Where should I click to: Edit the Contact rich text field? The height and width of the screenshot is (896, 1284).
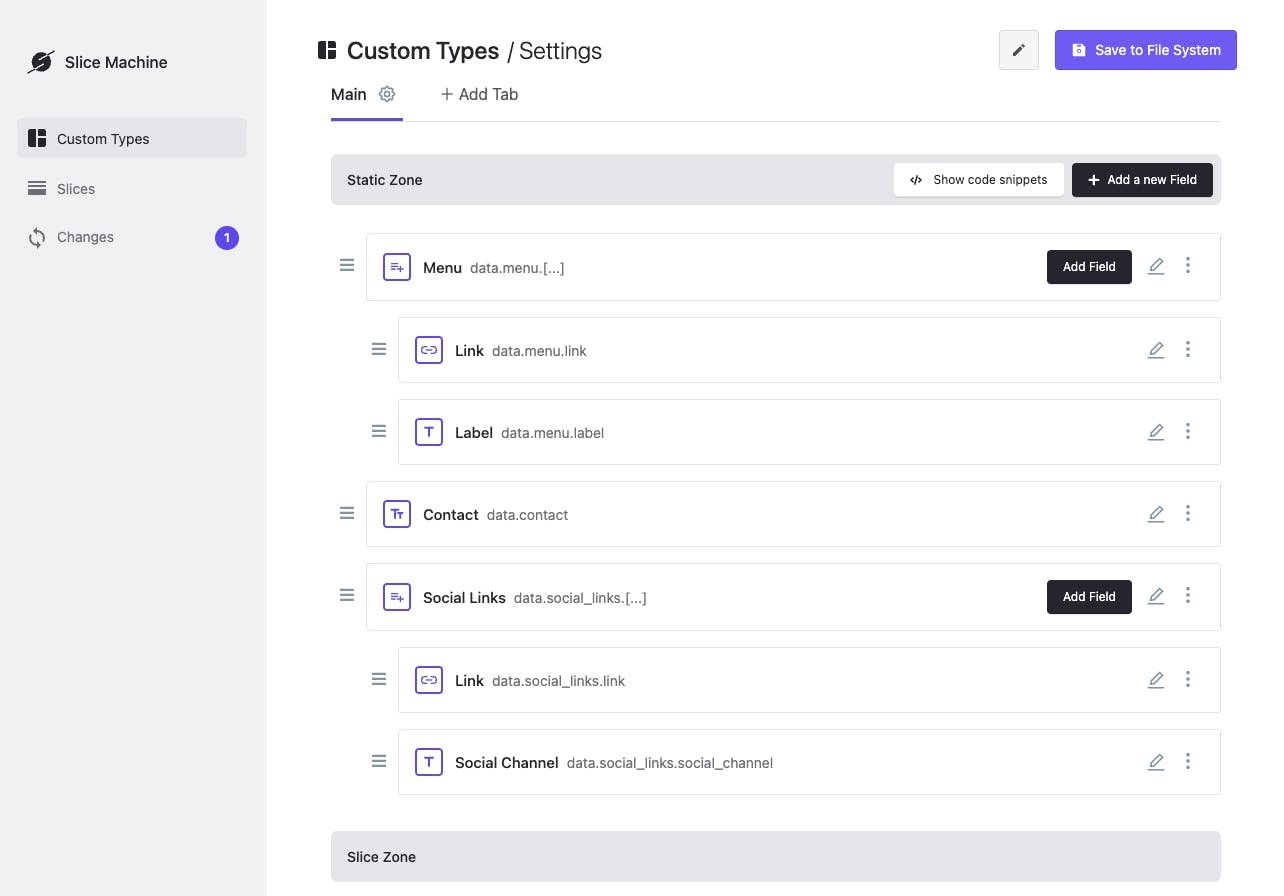(x=1156, y=513)
